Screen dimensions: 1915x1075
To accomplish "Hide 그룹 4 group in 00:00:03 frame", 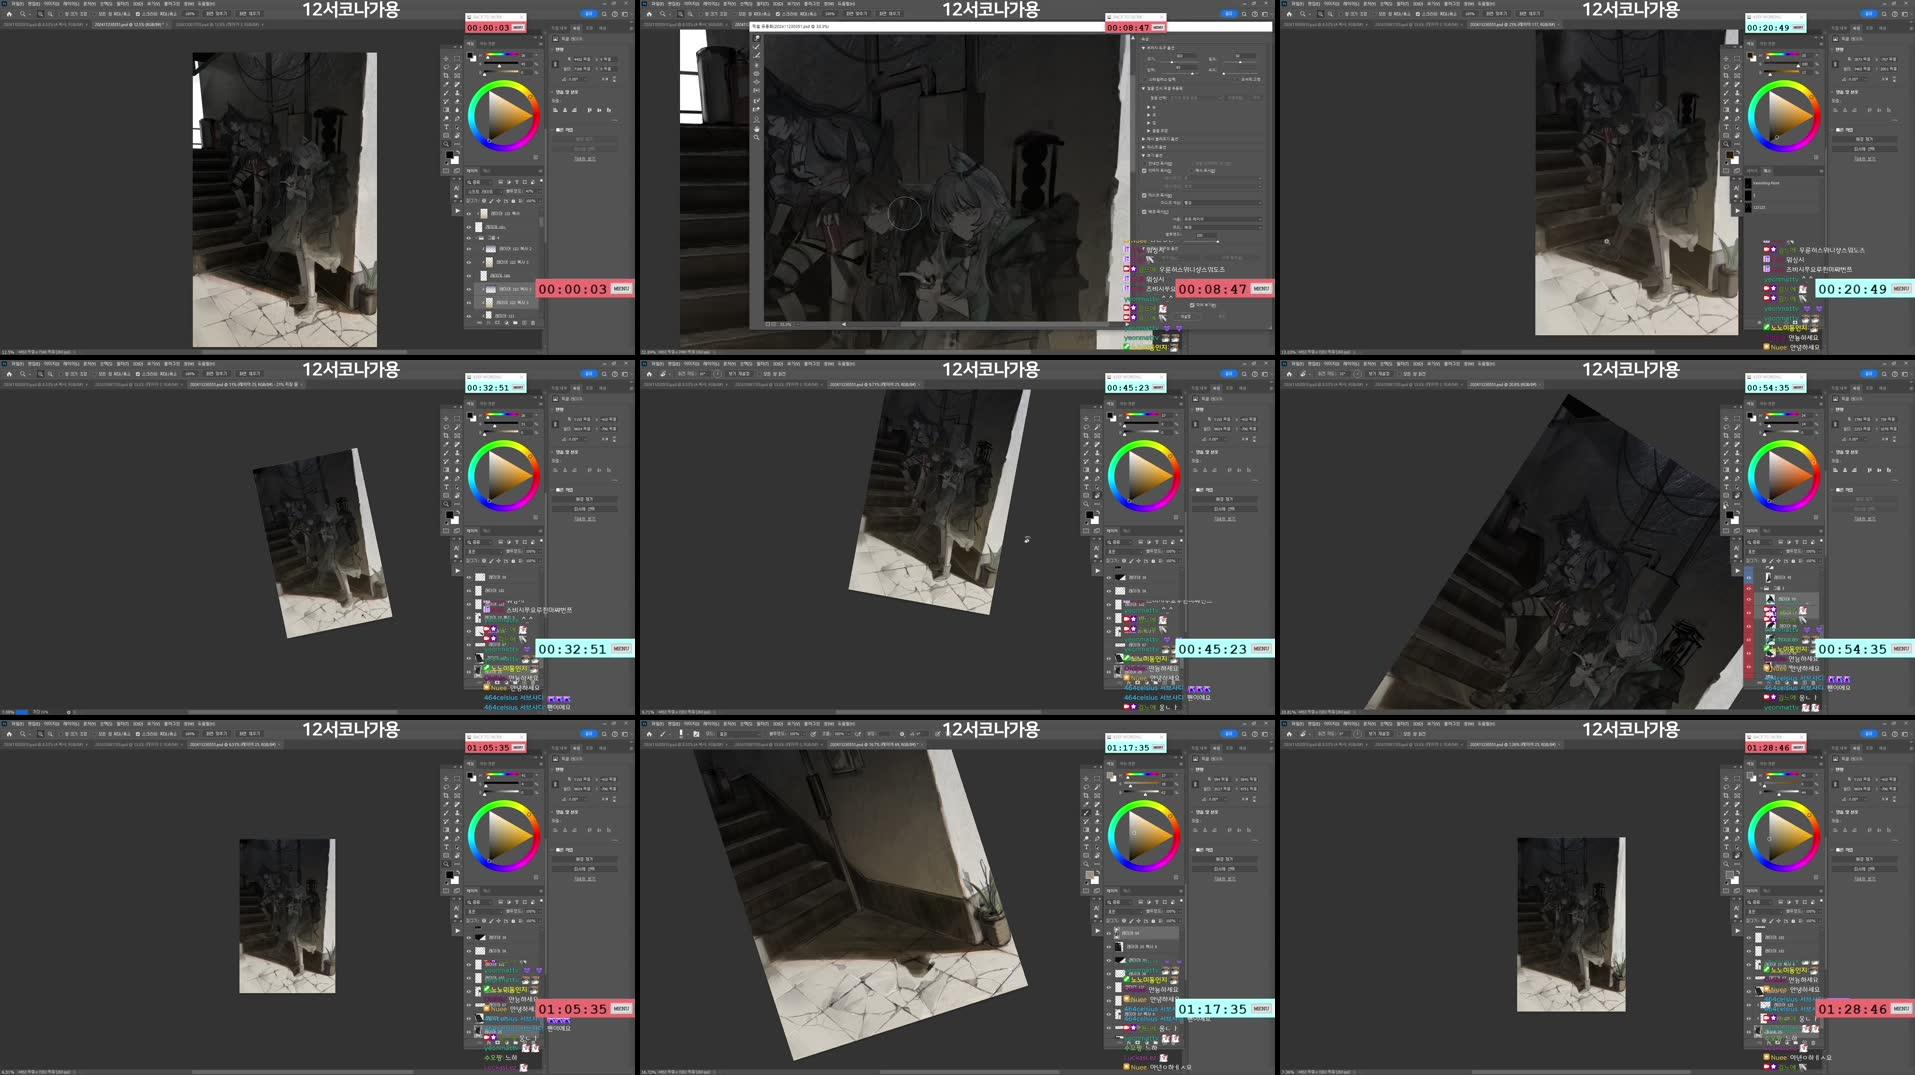I will click(469, 238).
